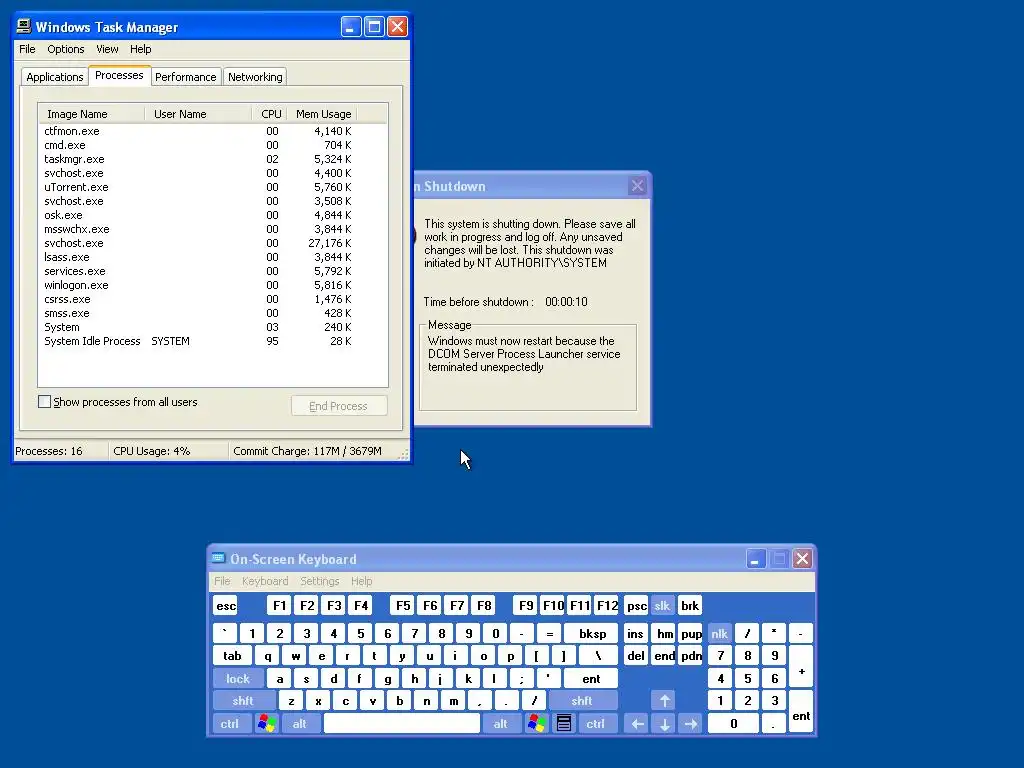Toggle the nlk num lock key
Screen dimensions: 1024x768
pyautogui.click(x=719, y=633)
